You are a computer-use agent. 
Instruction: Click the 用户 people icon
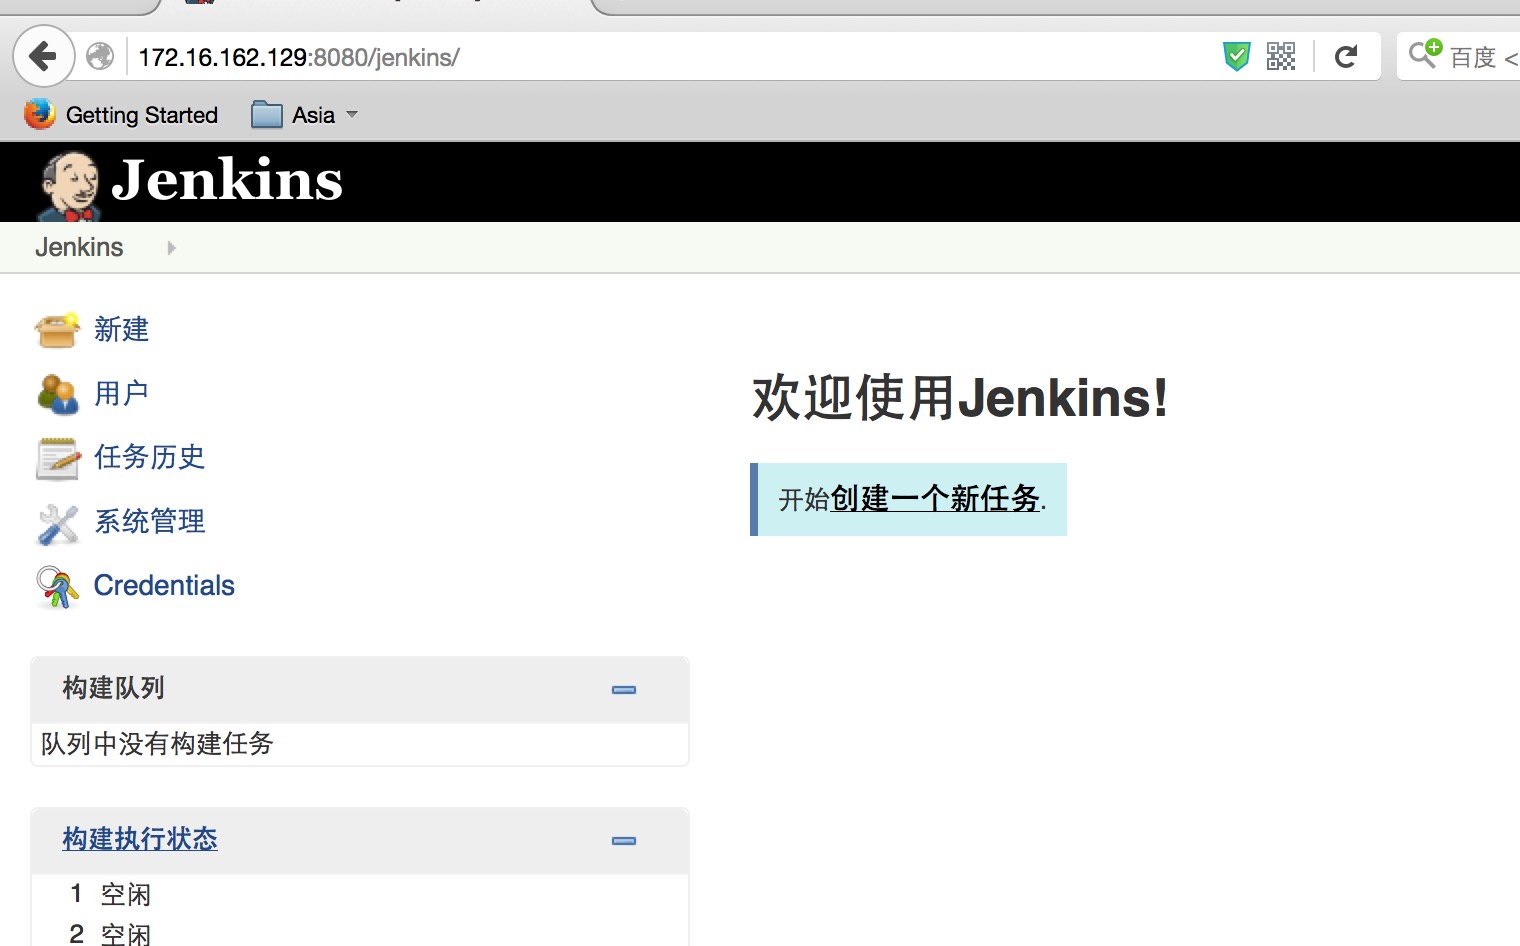click(x=57, y=394)
